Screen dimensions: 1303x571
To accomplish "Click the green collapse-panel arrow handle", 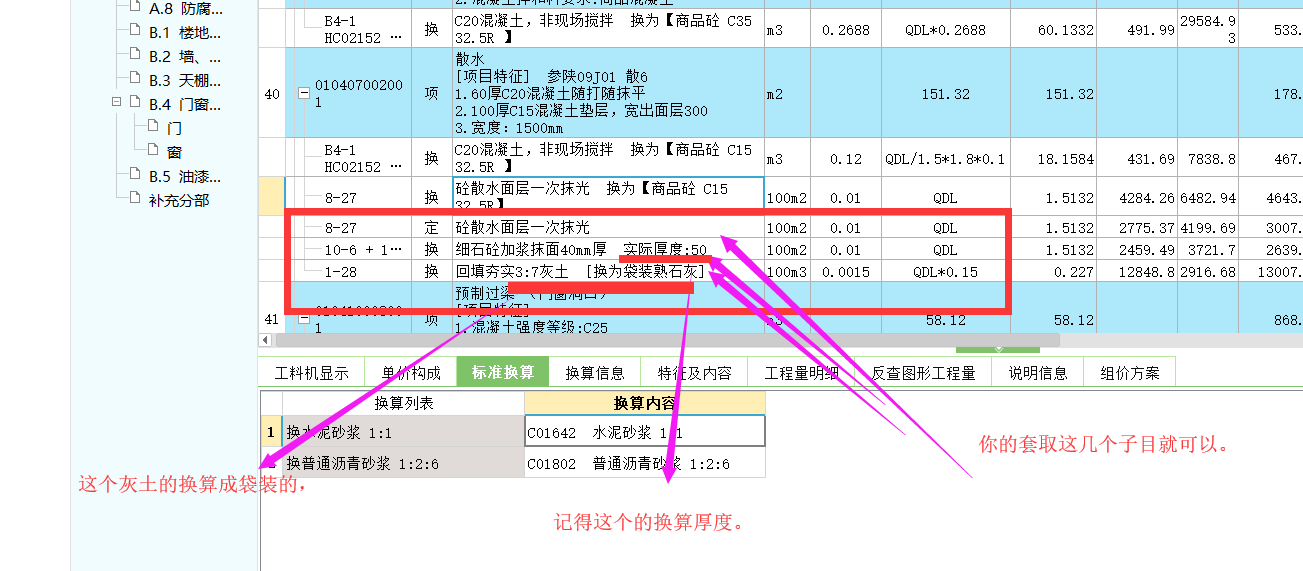I will 998,350.
